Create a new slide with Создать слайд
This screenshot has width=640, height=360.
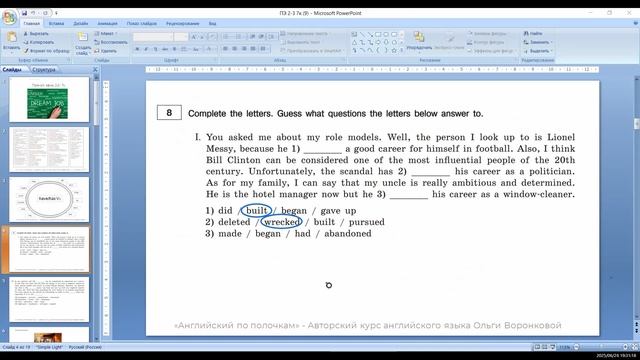(x=83, y=43)
